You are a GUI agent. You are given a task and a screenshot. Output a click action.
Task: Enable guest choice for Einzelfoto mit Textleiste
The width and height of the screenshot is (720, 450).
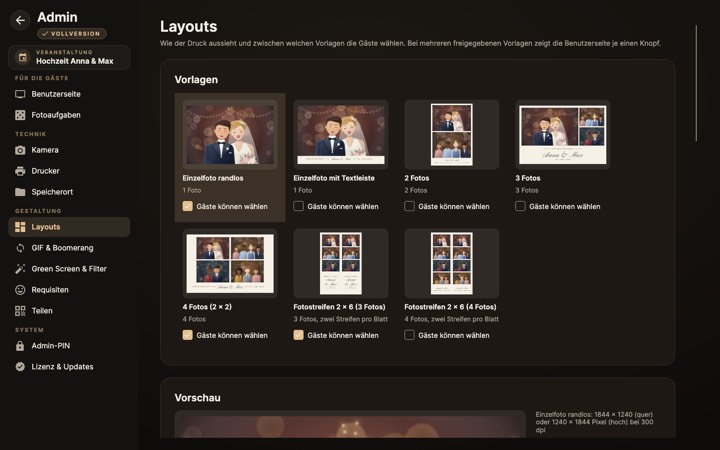(298, 206)
